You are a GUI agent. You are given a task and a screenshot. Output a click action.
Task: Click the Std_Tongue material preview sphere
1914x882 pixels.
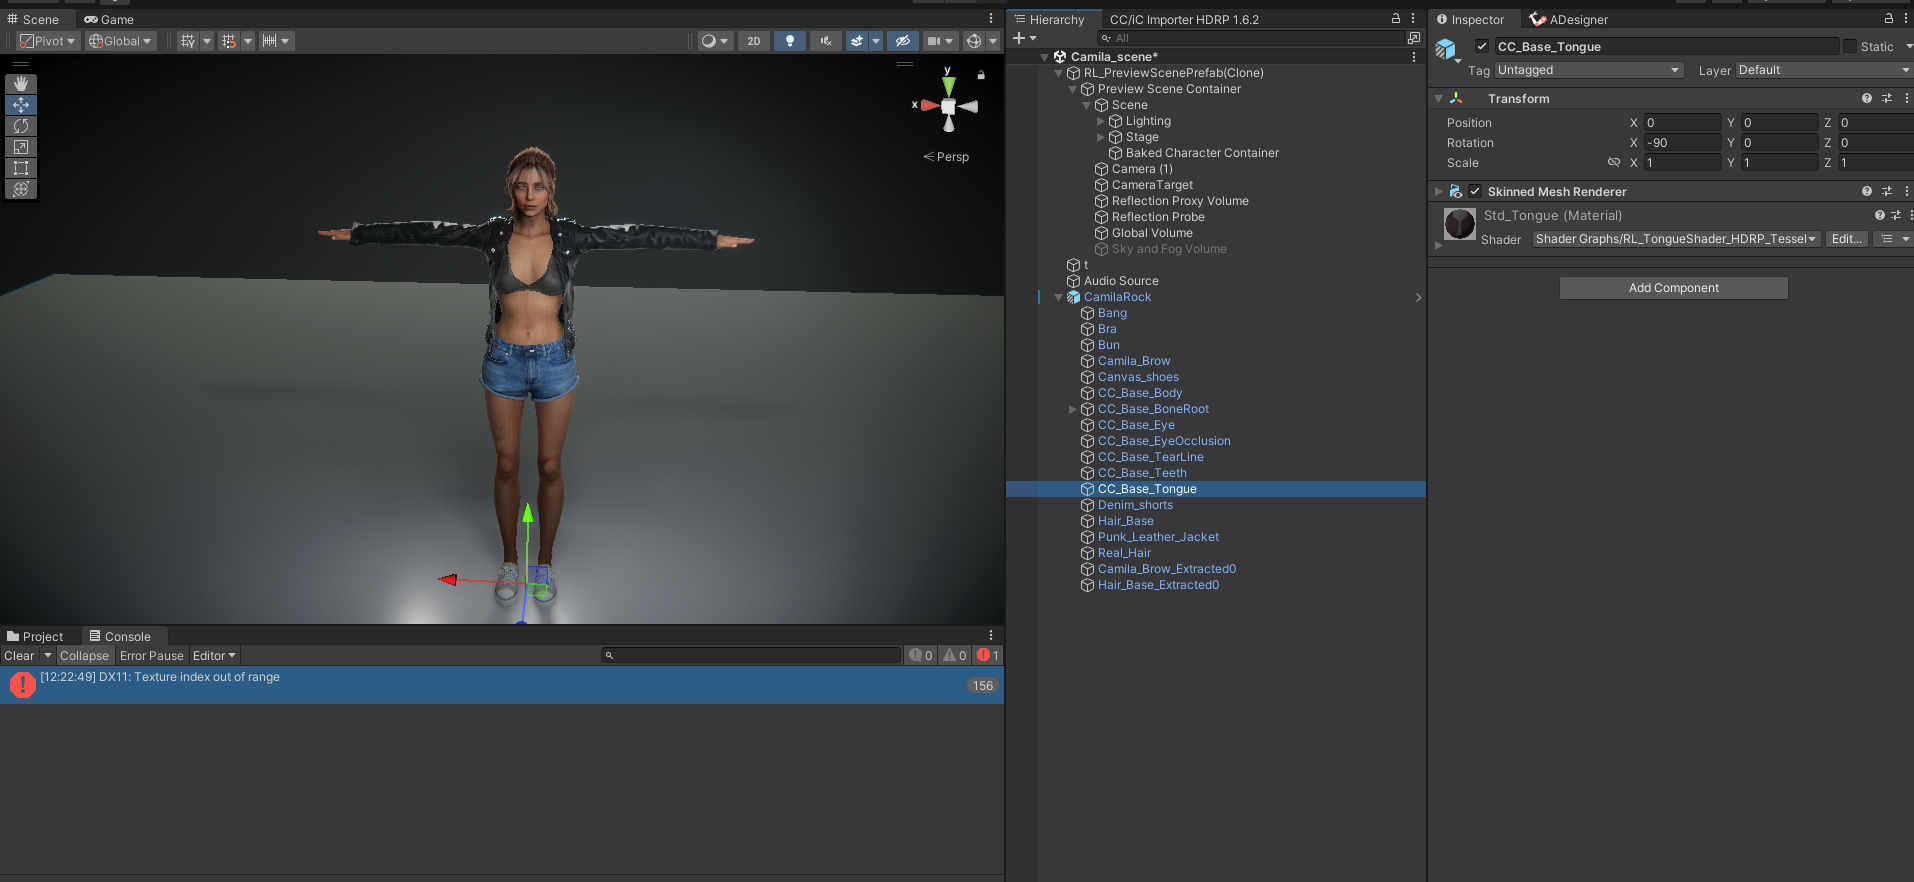(x=1460, y=224)
